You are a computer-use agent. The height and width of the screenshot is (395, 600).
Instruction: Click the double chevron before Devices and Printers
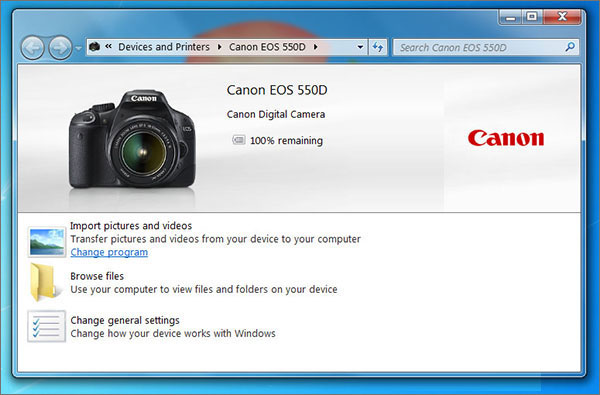pos(109,47)
